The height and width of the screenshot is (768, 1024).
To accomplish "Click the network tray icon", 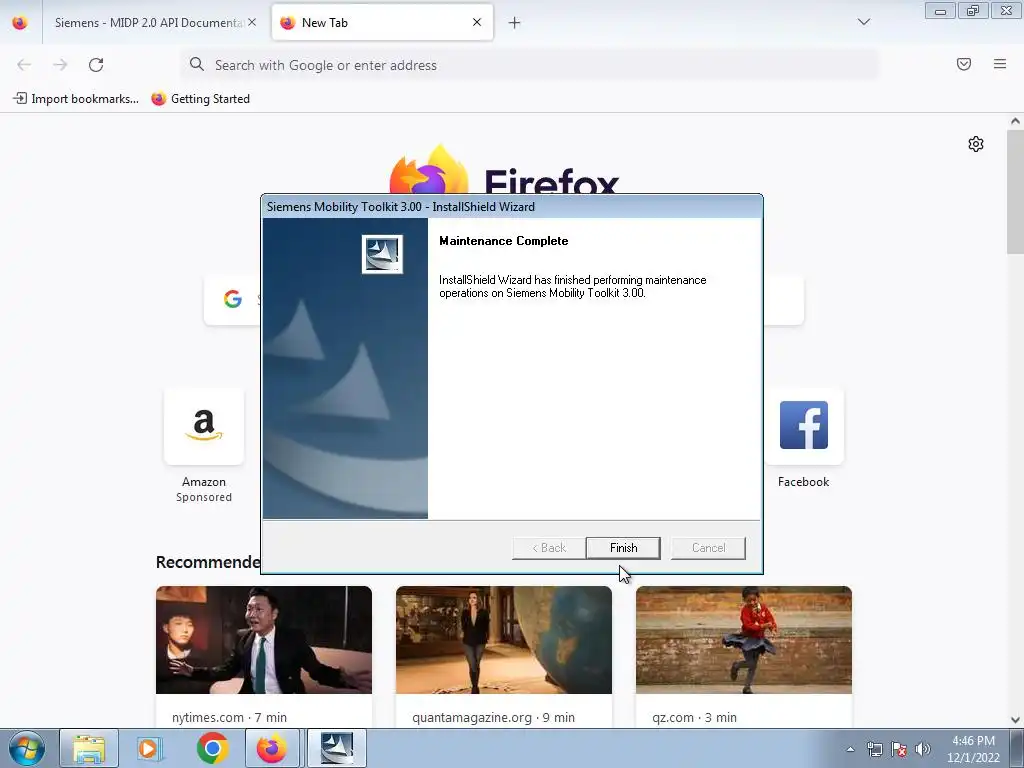I will coord(874,749).
